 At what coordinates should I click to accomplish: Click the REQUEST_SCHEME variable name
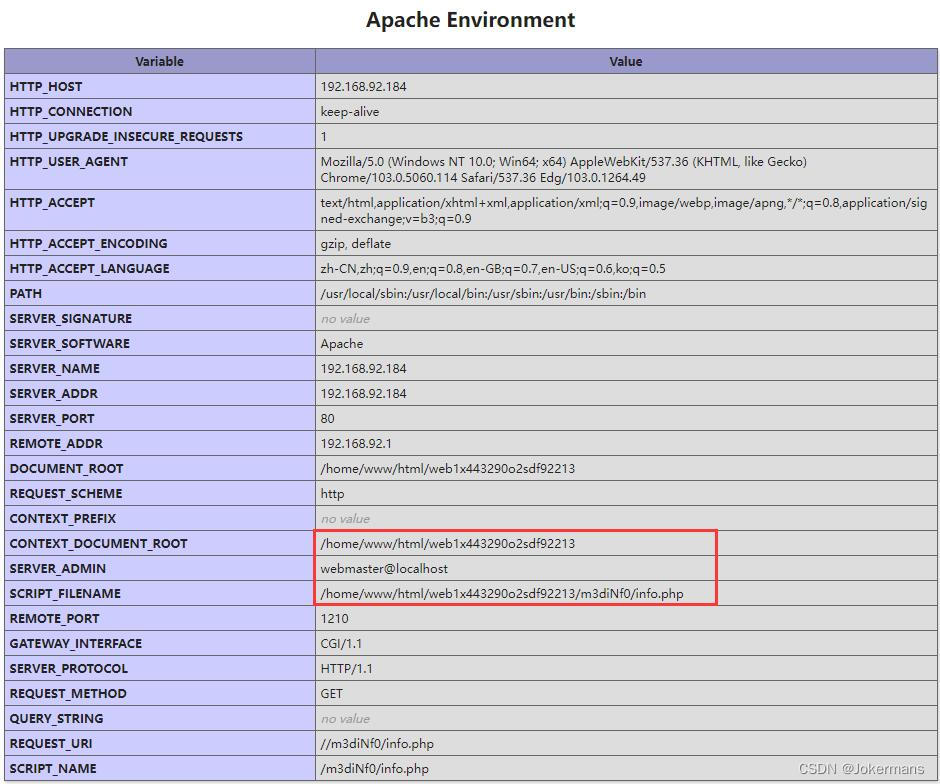66,494
